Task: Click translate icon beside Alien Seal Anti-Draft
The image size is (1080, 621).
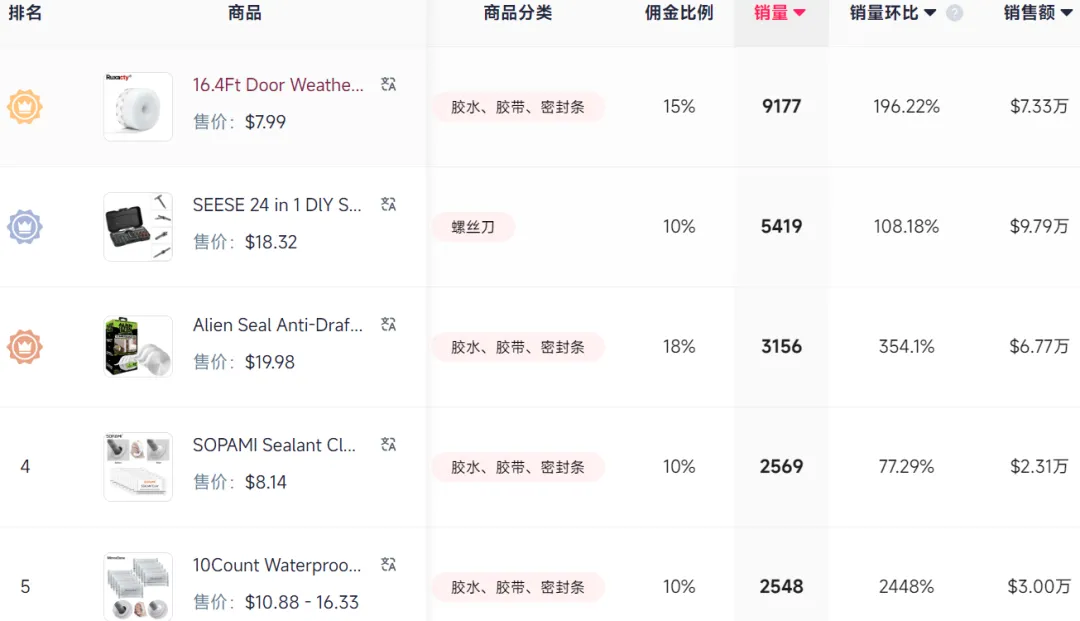Action: tap(389, 325)
